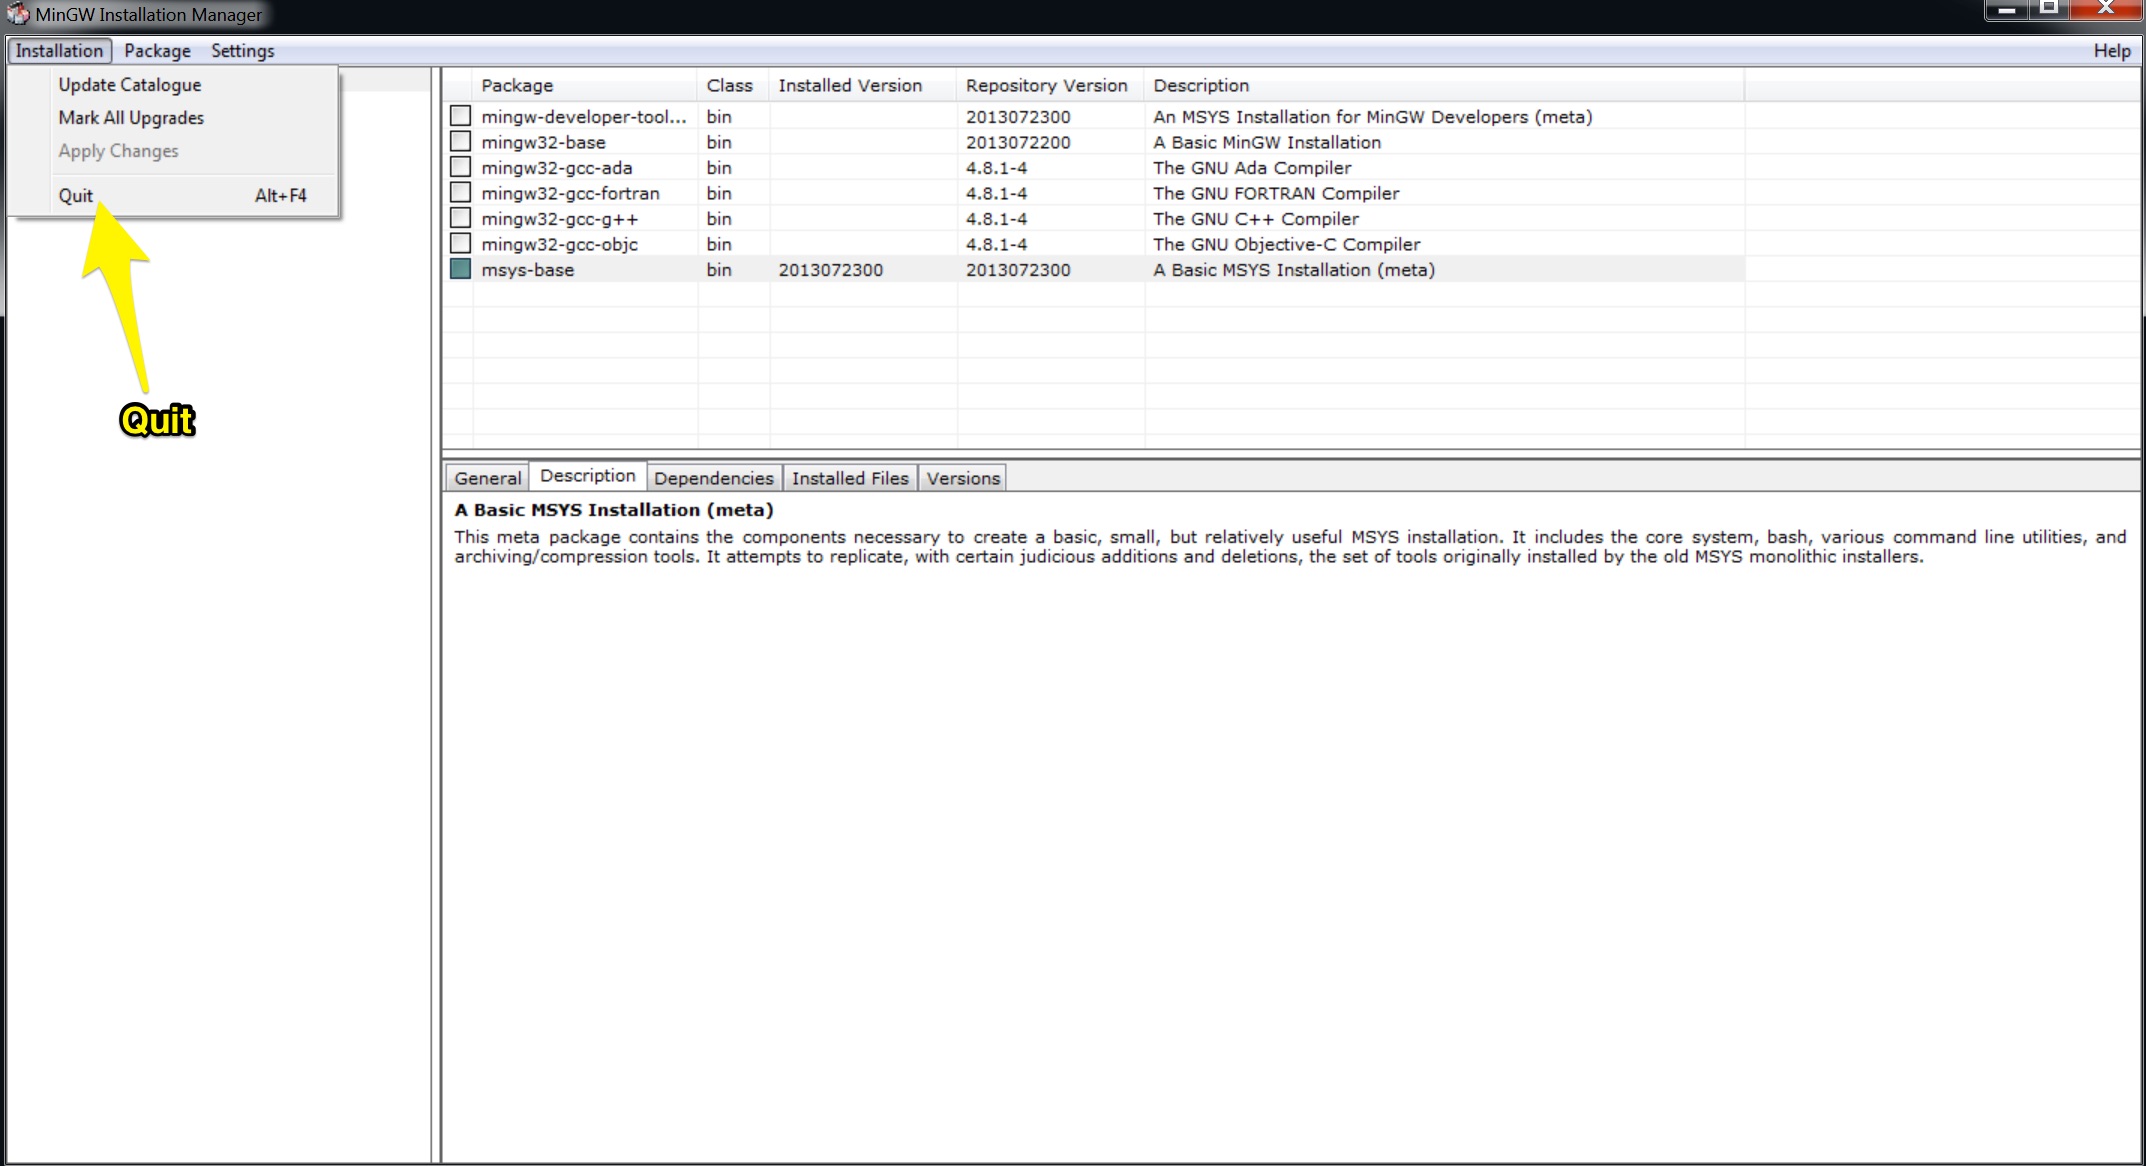Click Quit in the Installation menu
This screenshot has width=2146, height=1166.
click(x=76, y=196)
